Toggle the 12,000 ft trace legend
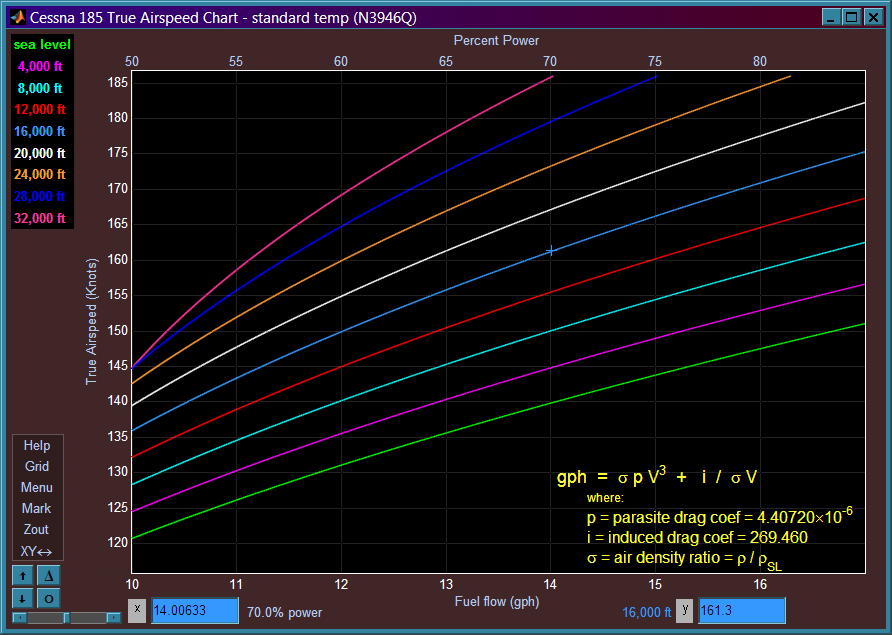 click(x=40, y=109)
